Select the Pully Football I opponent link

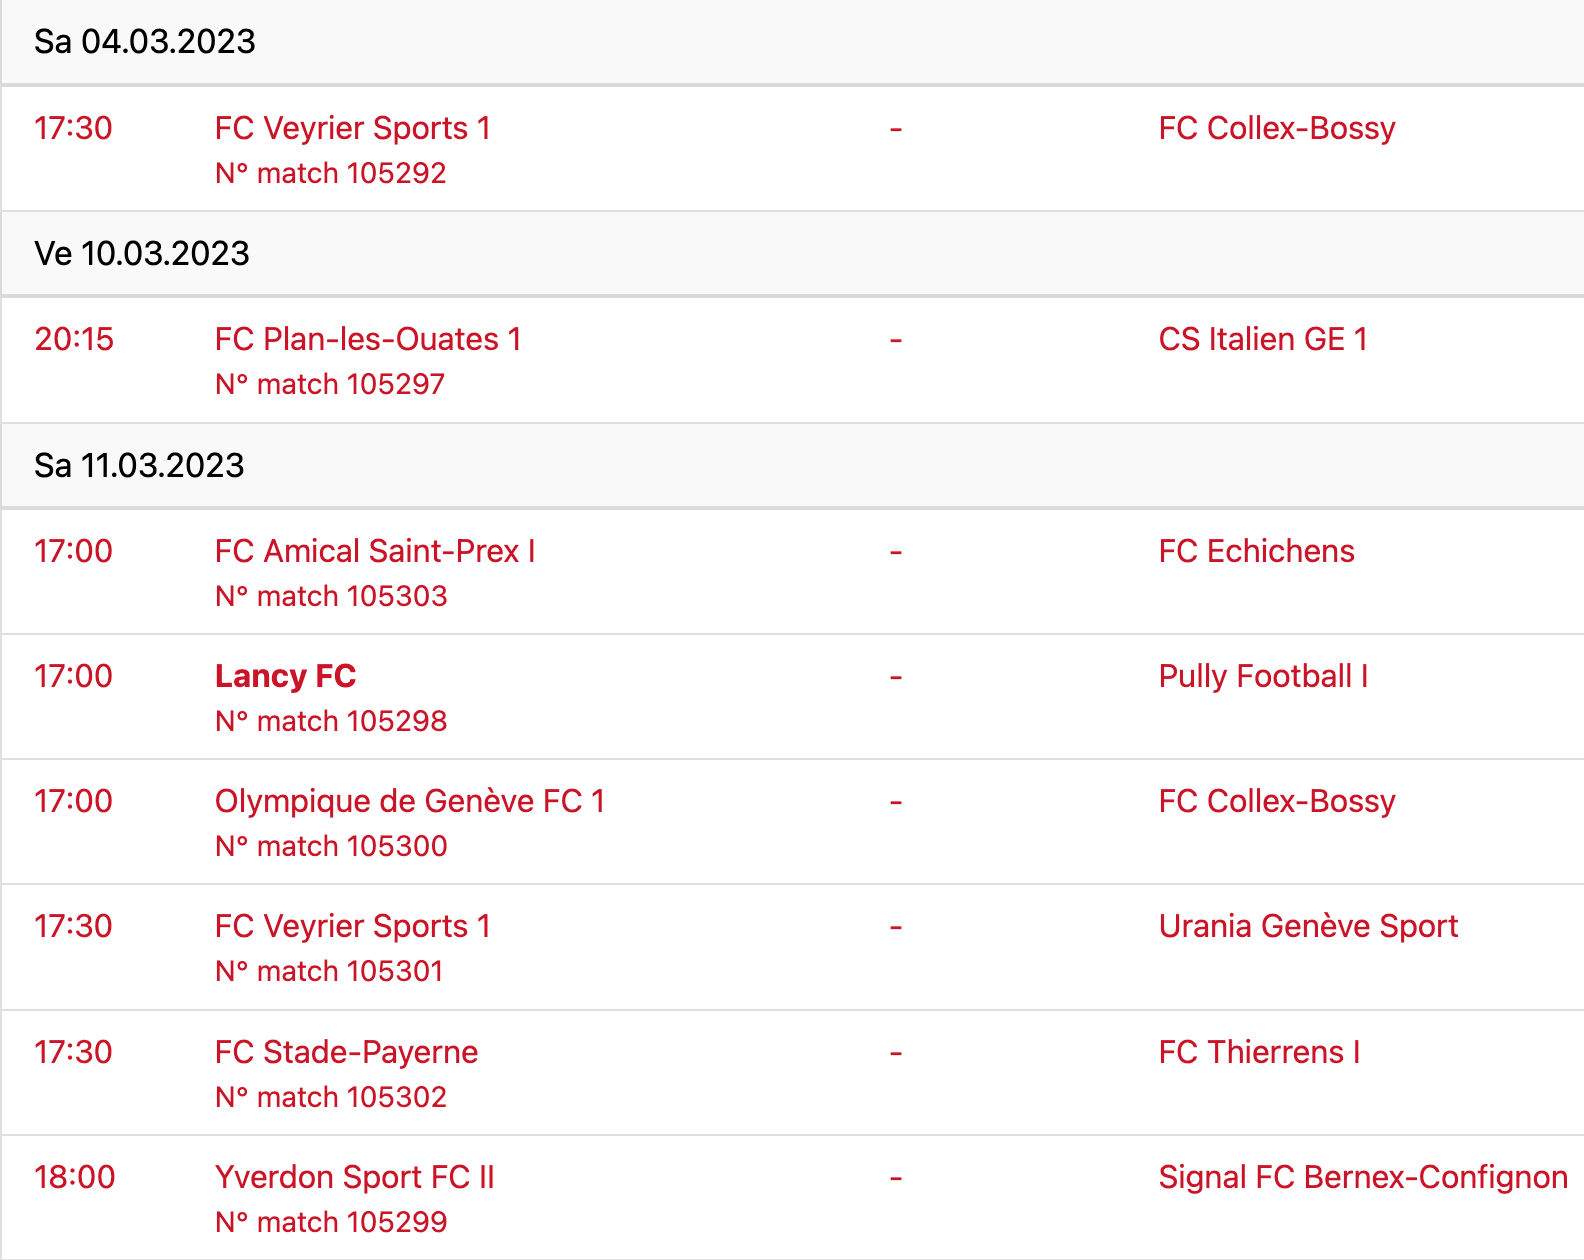coord(1262,676)
